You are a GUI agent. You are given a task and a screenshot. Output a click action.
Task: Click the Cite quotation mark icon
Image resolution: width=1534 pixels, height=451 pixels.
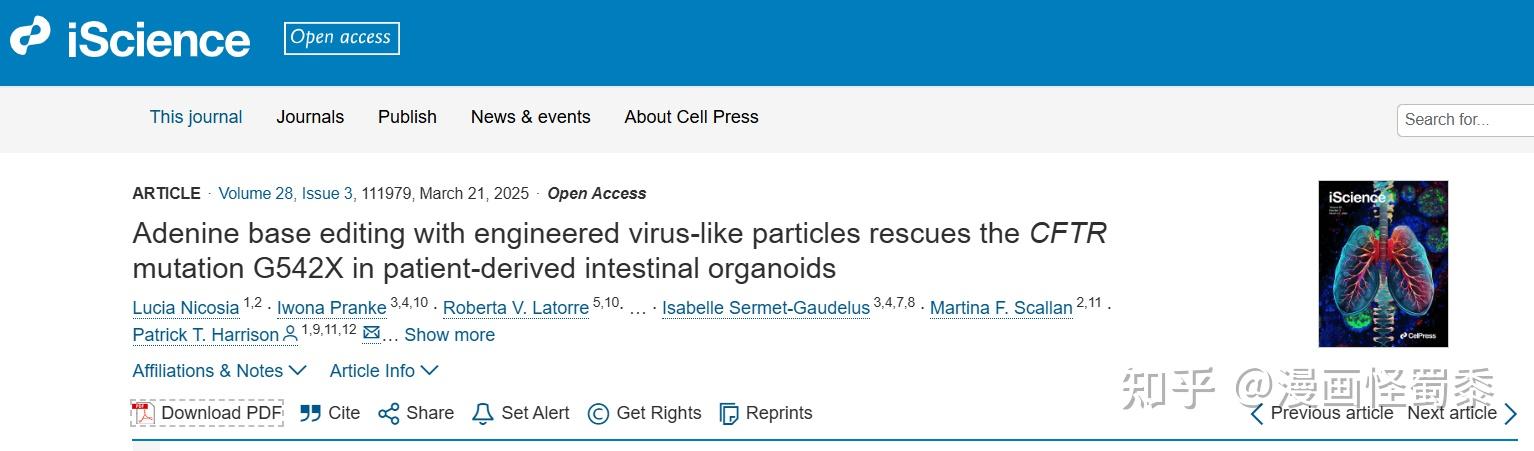(x=311, y=413)
